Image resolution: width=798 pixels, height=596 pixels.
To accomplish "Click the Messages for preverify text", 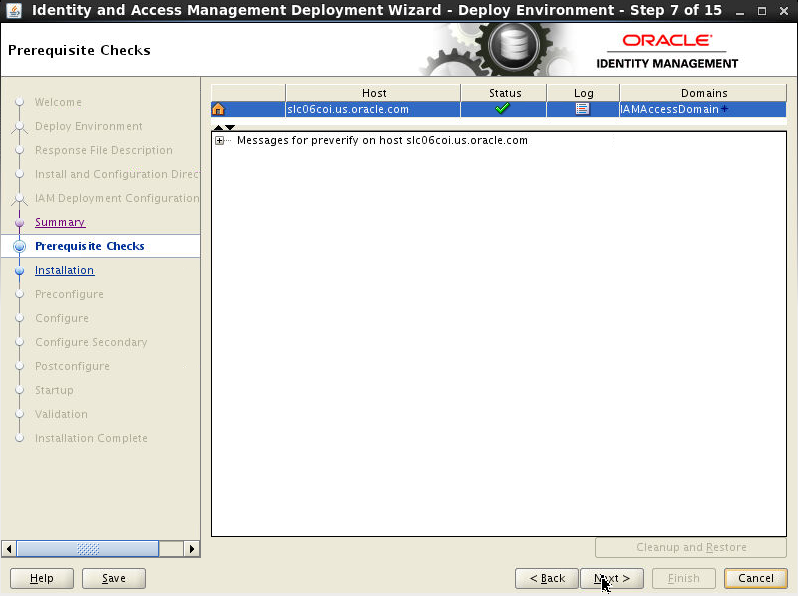I will tap(382, 140).
